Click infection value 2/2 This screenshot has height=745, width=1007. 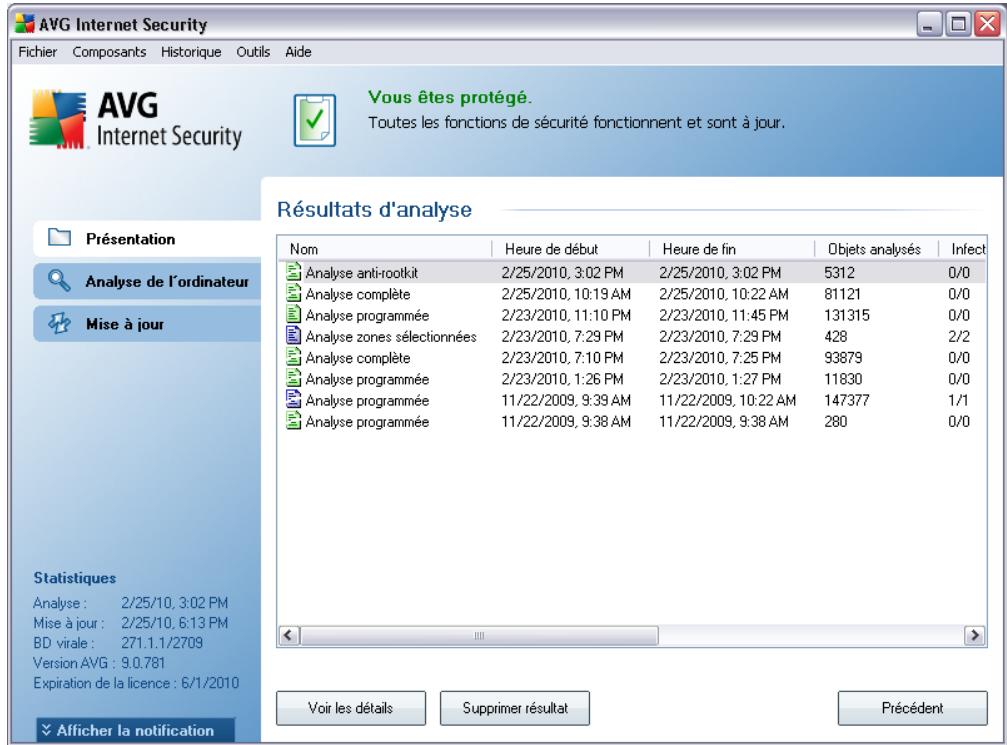959,336
